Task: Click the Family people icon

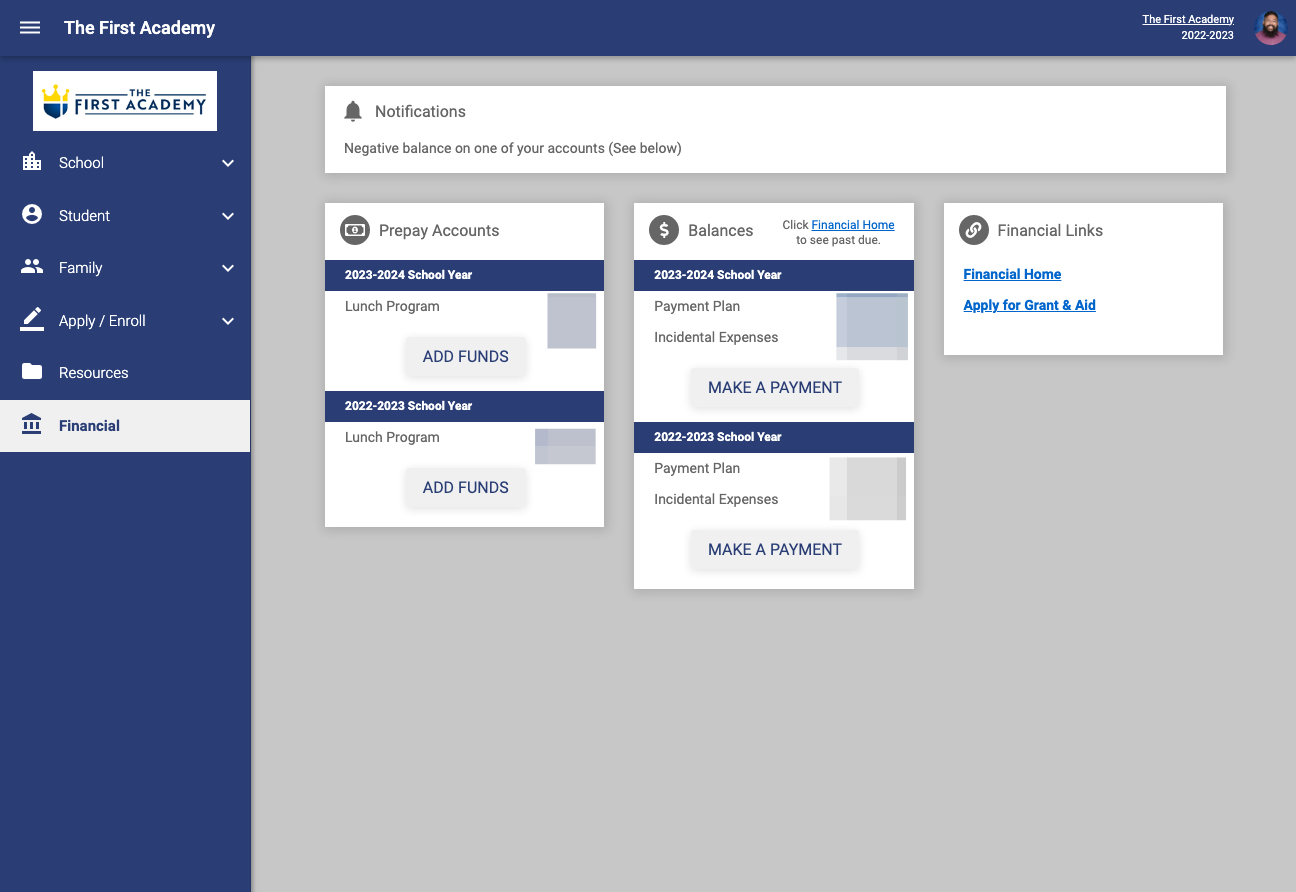Action: (x=32, y=267)
